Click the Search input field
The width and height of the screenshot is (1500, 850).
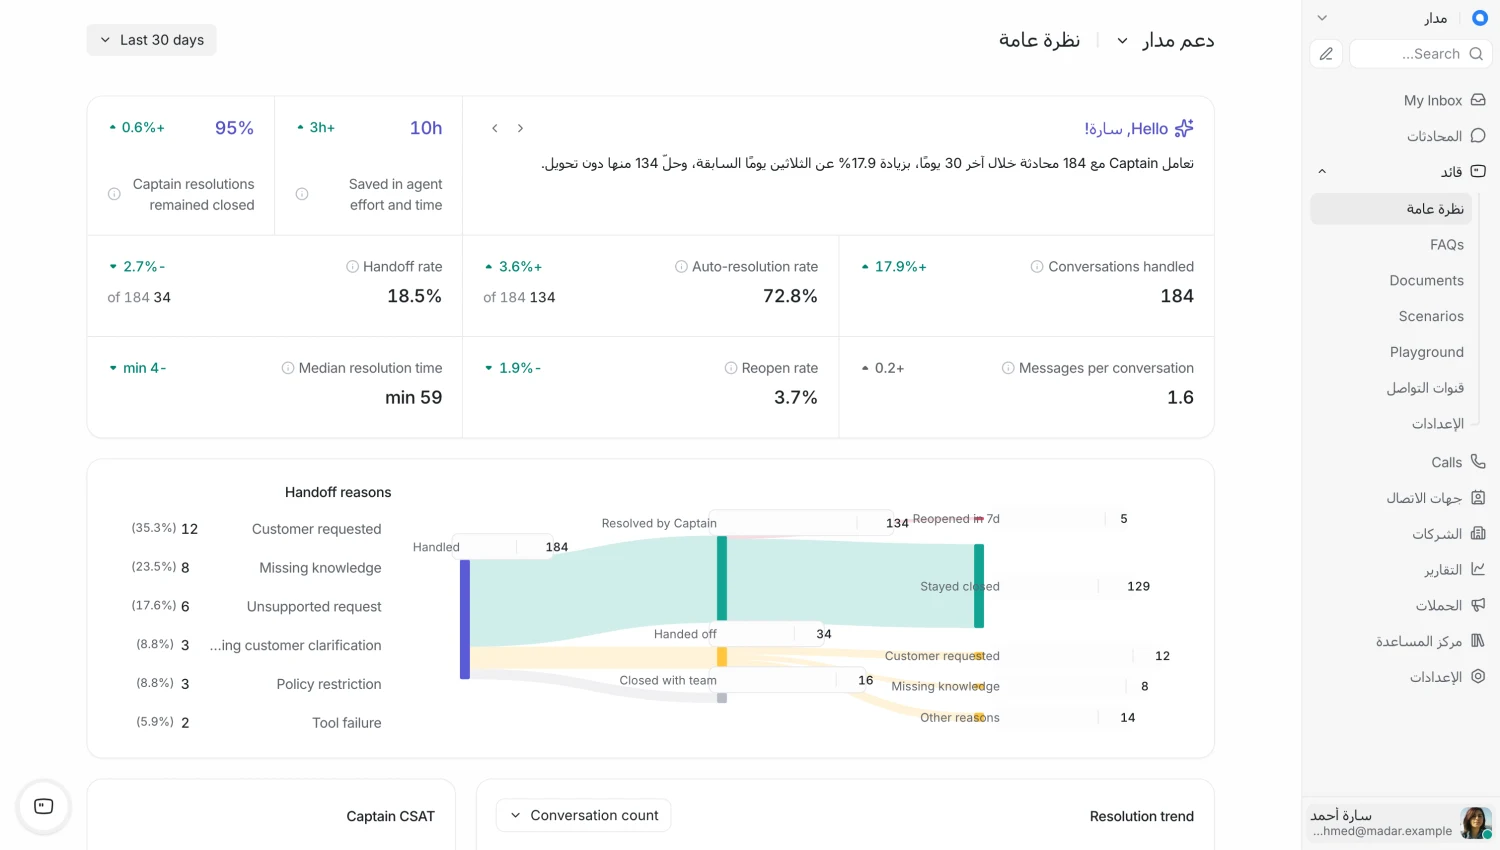point(1421,54)
